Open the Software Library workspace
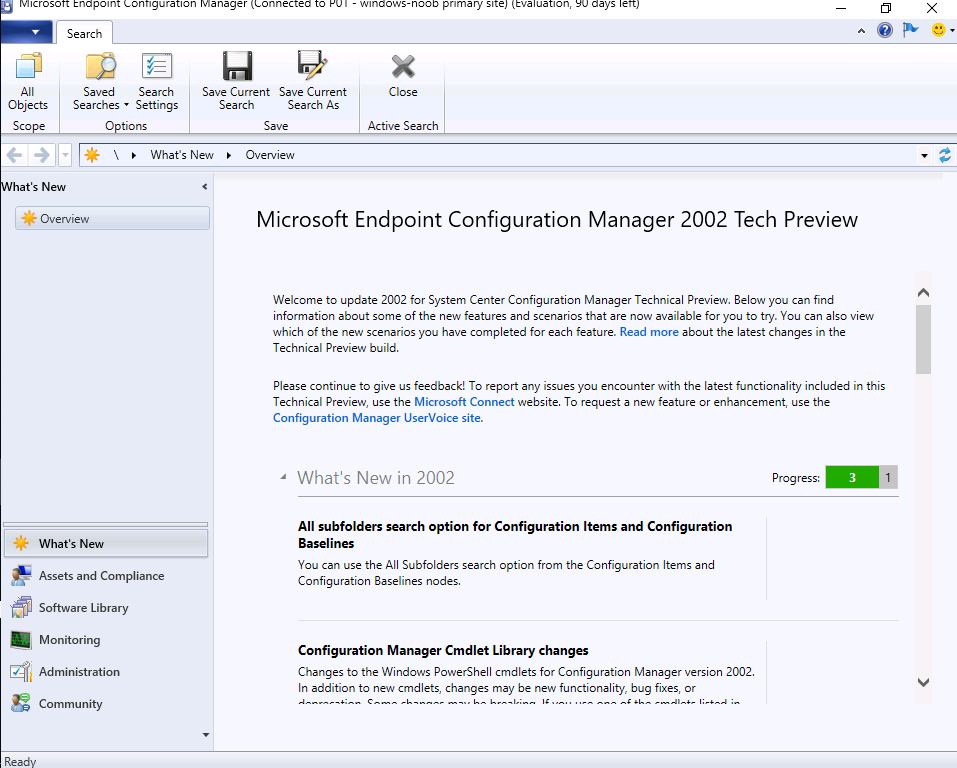This screenshot has height=768, width=957. (x=106, y=607)
